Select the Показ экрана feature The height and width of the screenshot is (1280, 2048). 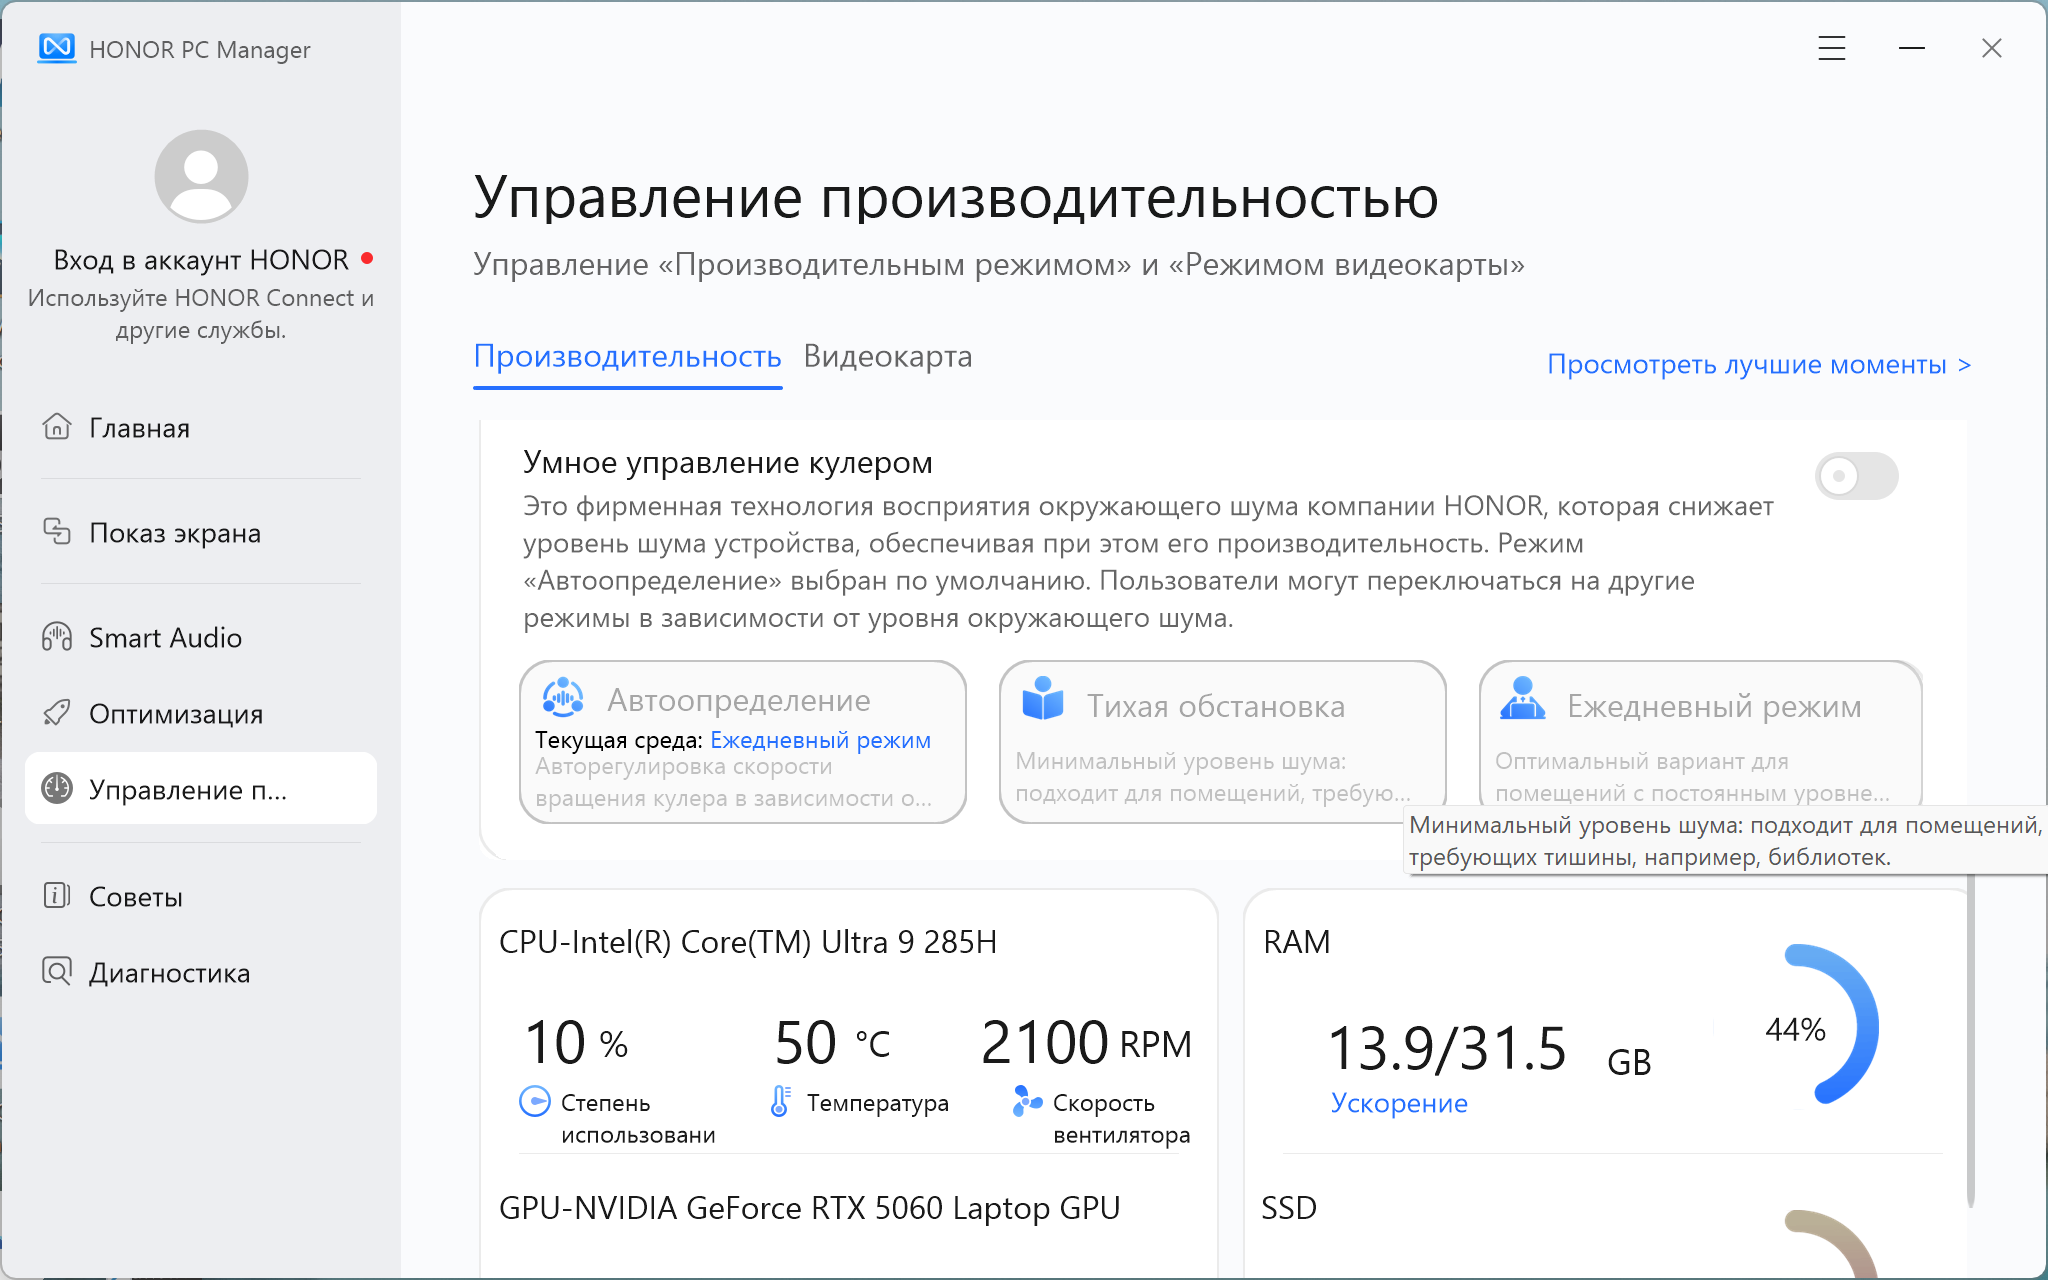pos(173,533)
